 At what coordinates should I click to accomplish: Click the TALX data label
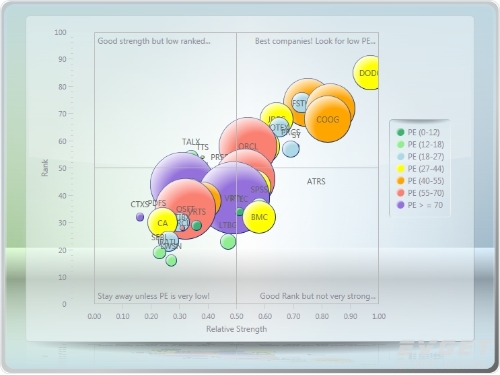[191, 142]
